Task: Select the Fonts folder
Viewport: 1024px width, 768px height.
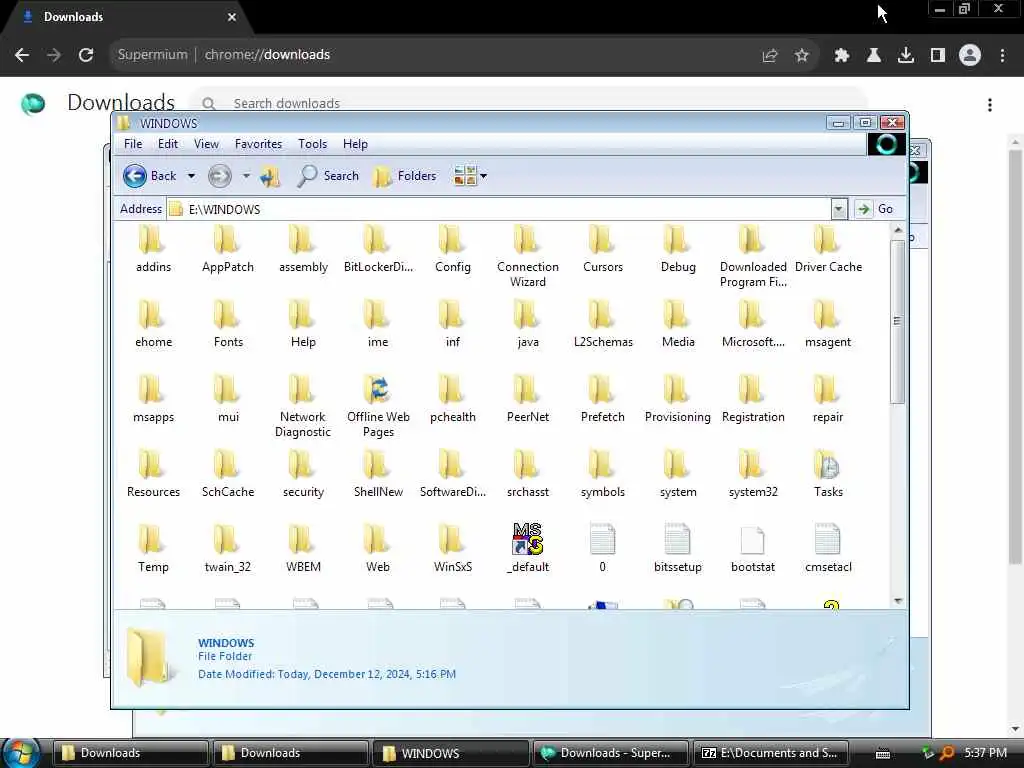Action: pyautogui.click(x=228, y=325)
